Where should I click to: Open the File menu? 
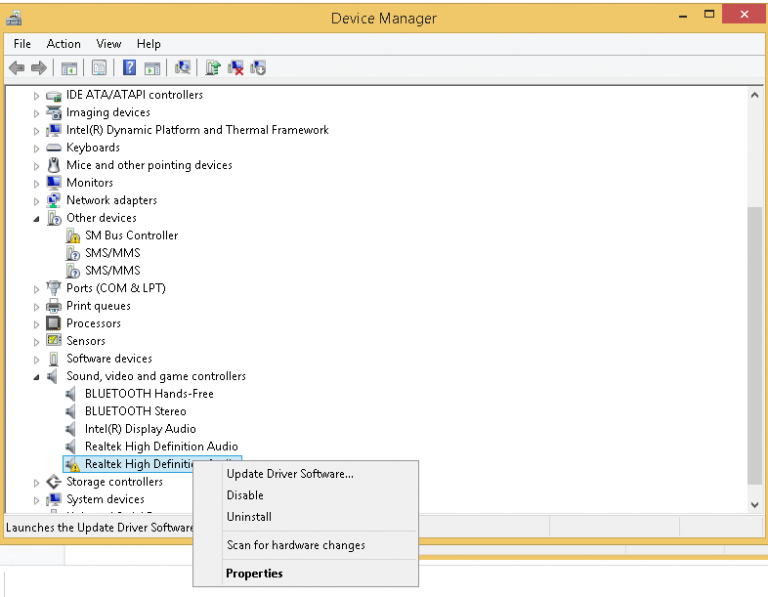coord(22,44)
